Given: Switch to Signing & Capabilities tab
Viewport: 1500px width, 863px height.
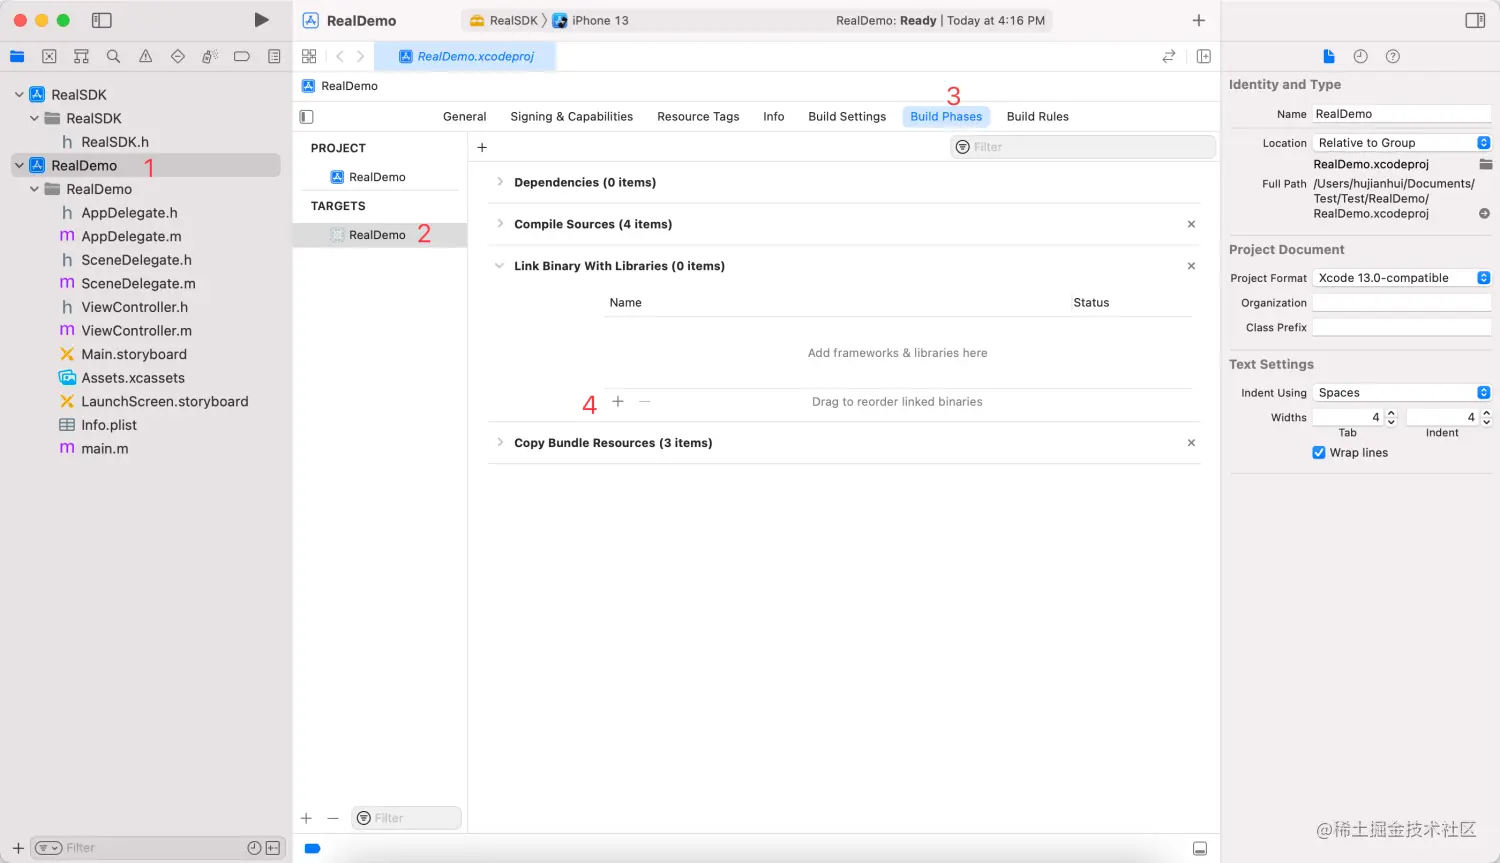Looking at the screenshot, I should (571, 117).
